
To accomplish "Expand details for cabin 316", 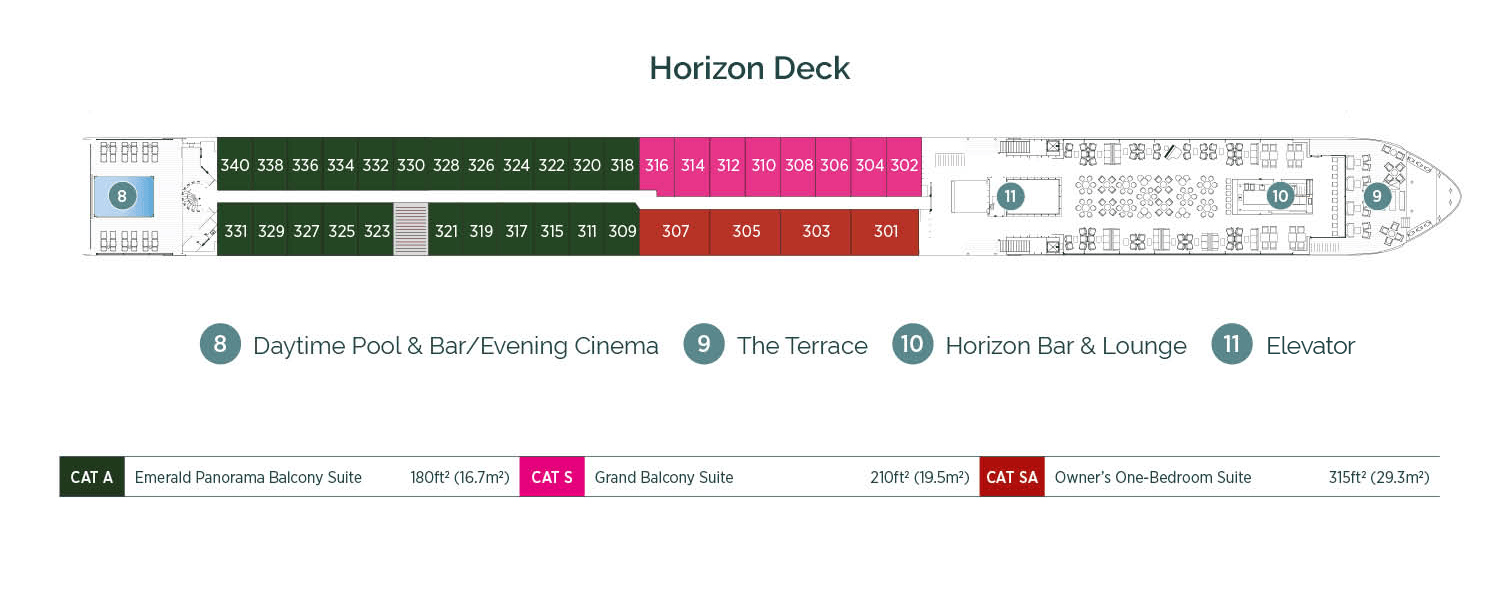I will (657, 165).
